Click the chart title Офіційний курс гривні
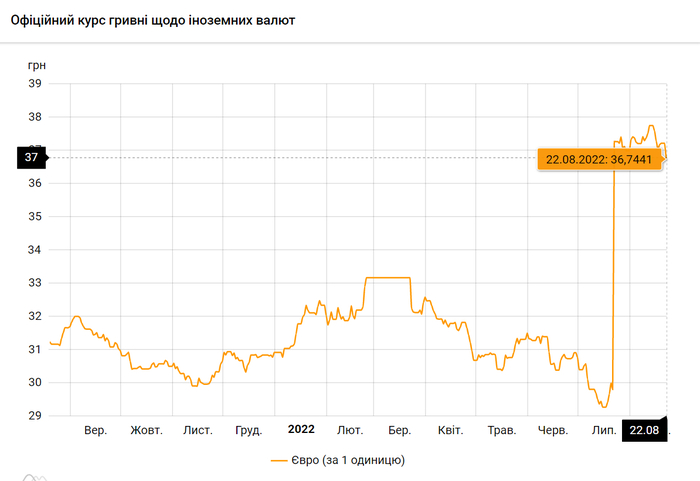Viewport: 700px width, 481px height. (x=152, y=20)
